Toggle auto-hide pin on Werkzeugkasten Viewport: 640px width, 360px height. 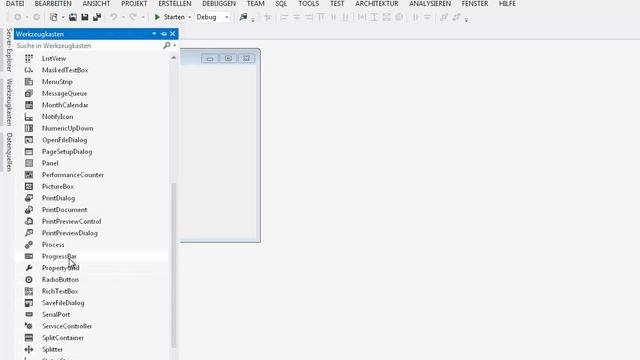click(164, 34)
